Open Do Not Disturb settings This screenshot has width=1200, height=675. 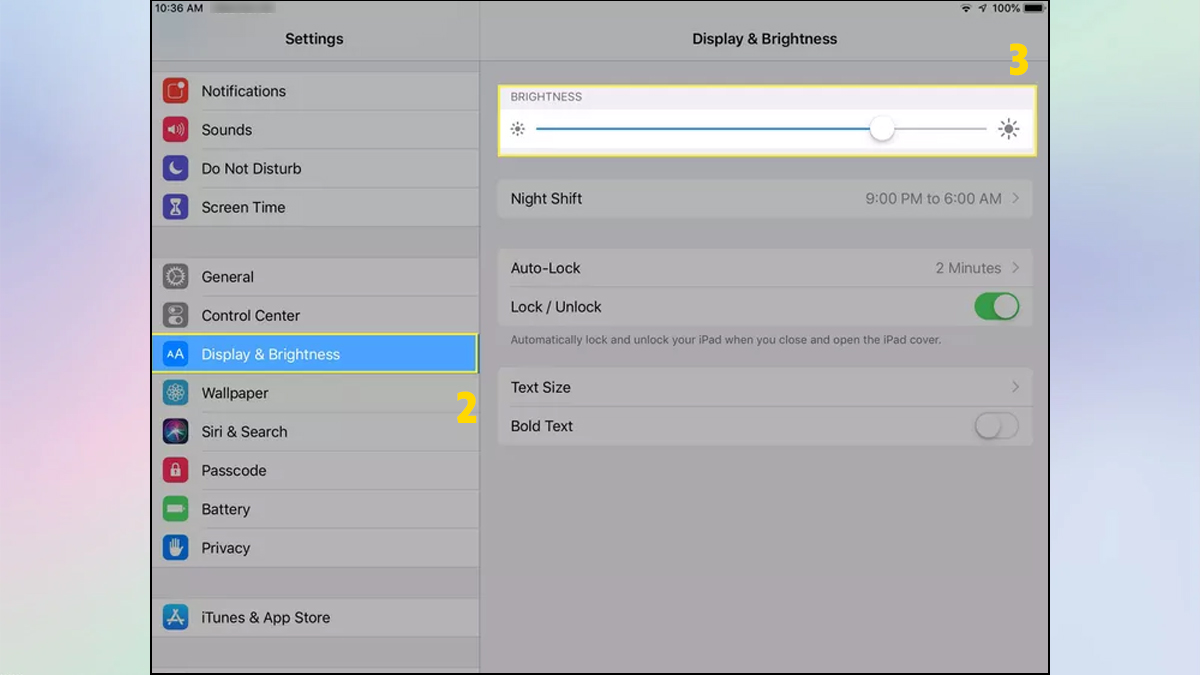(315, 169)
